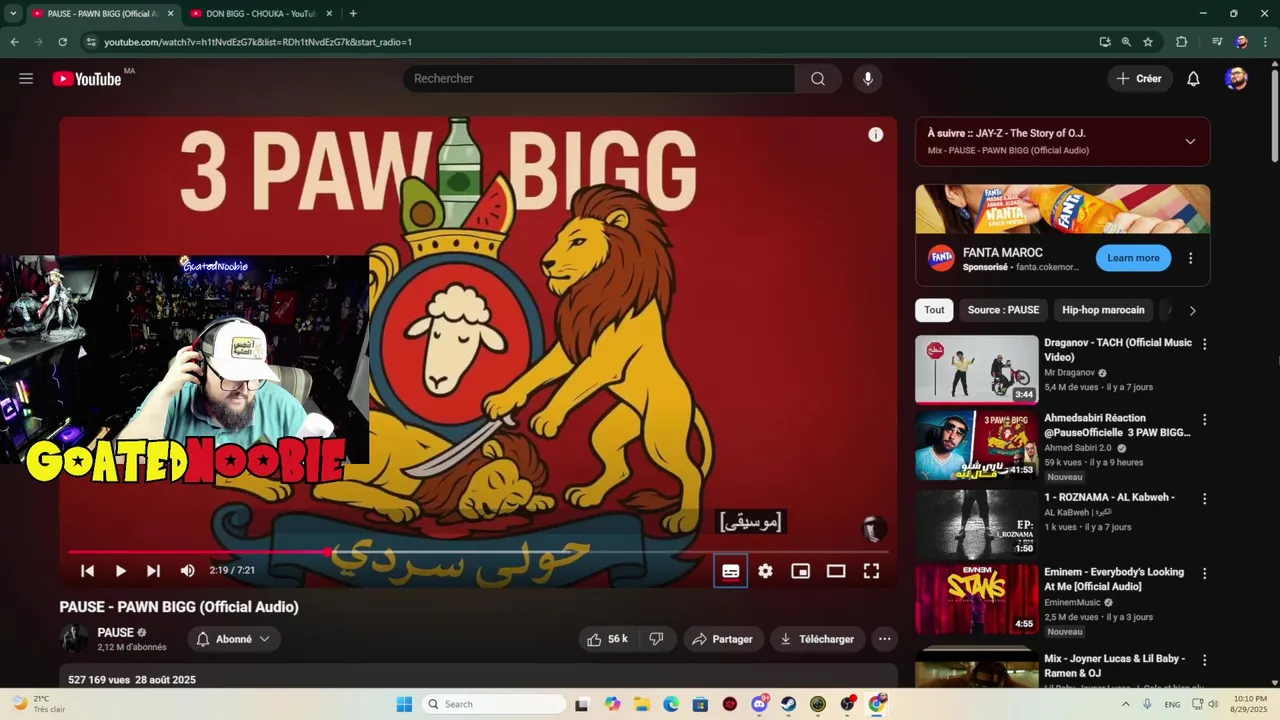Click install app icon in address bar
This screenshot has width=1280, height=720.
pos(1104,42)
